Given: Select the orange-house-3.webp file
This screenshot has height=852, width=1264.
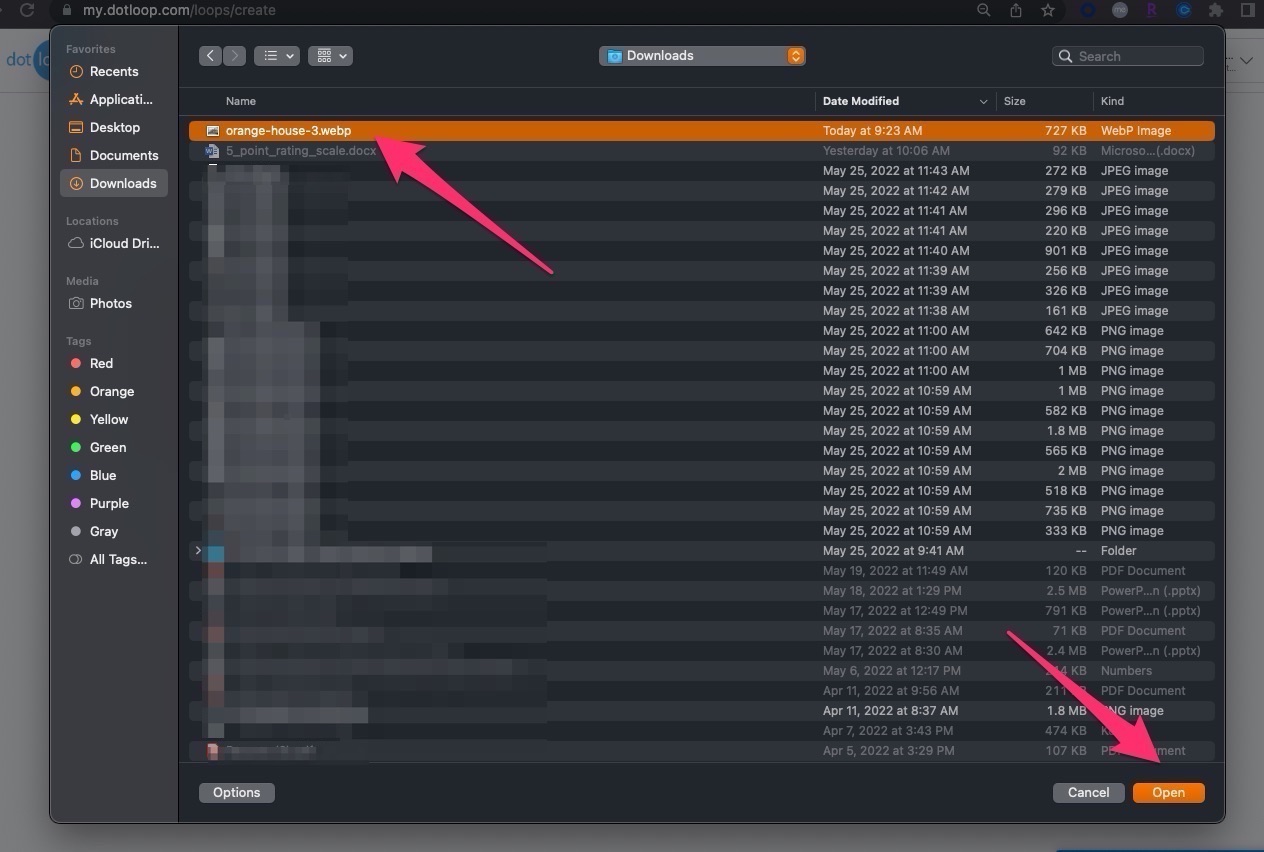Looking at the screenshot, I should pyautogui.click(x=288, y=131).
